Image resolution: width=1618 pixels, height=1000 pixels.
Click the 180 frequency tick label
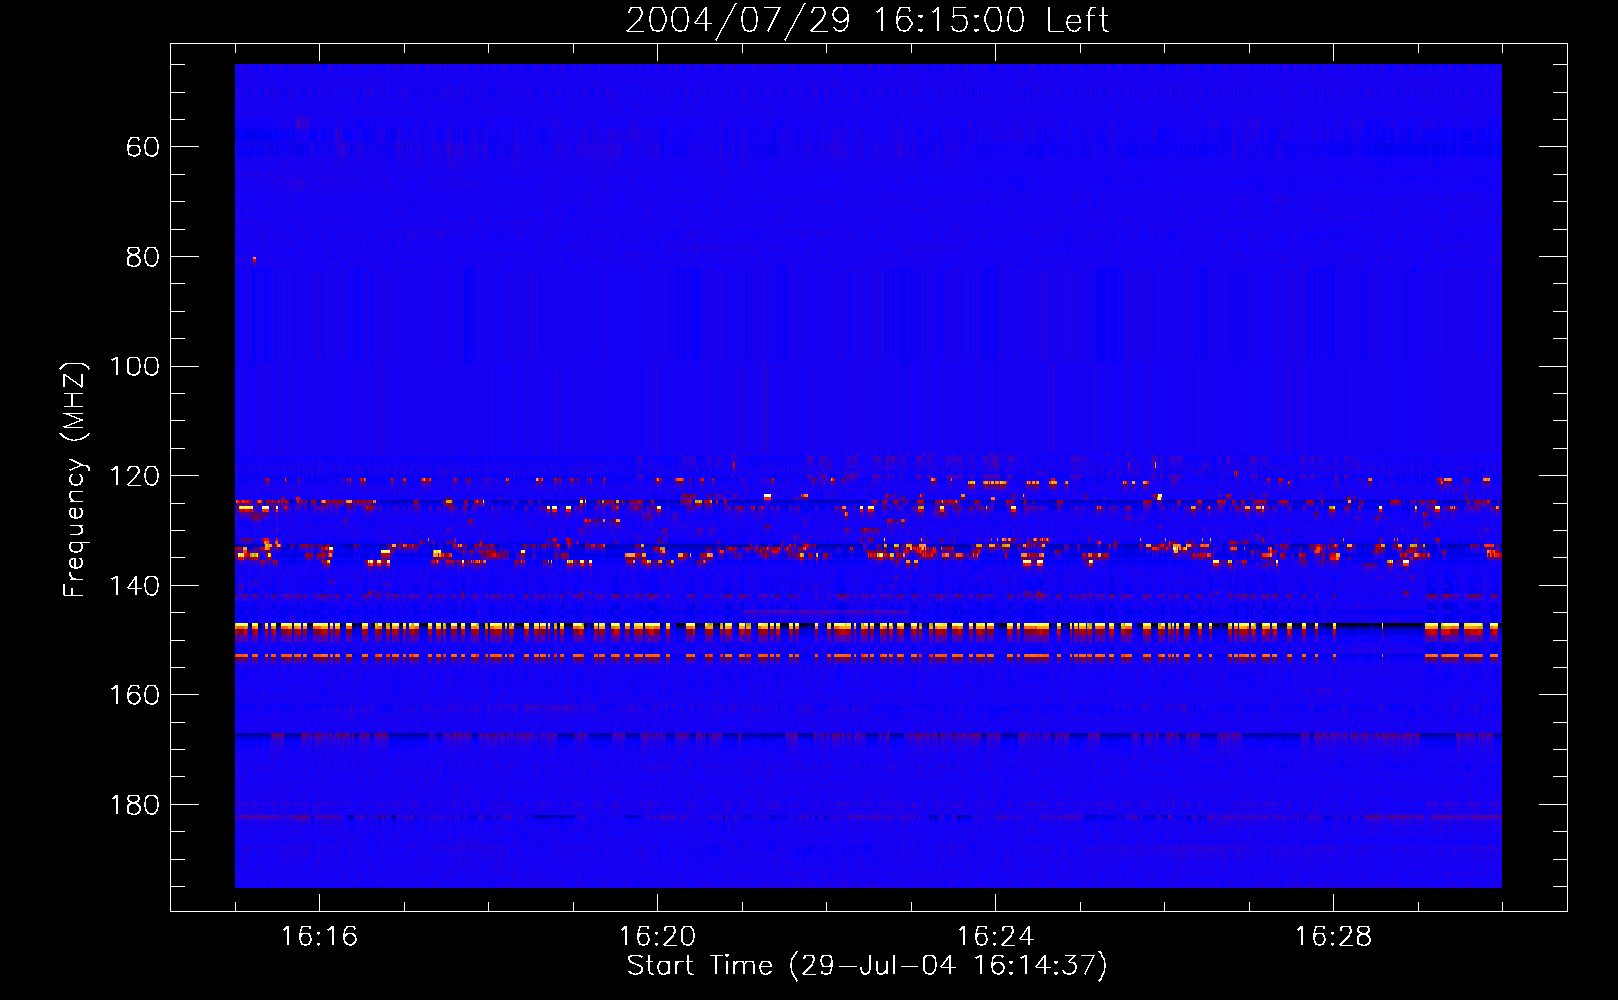click(134, 806)
